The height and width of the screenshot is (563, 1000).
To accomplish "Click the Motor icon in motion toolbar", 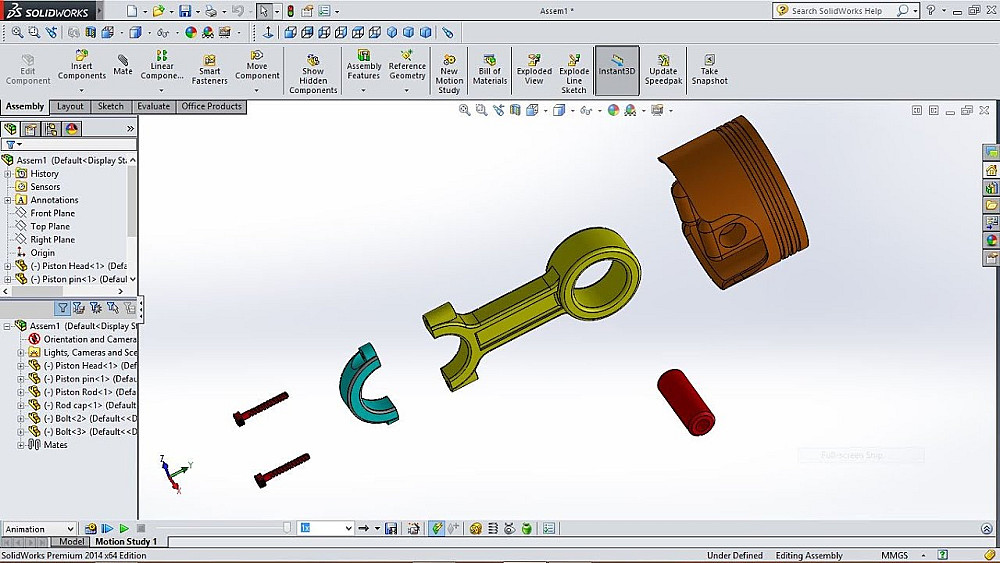I will pos(475,529).
